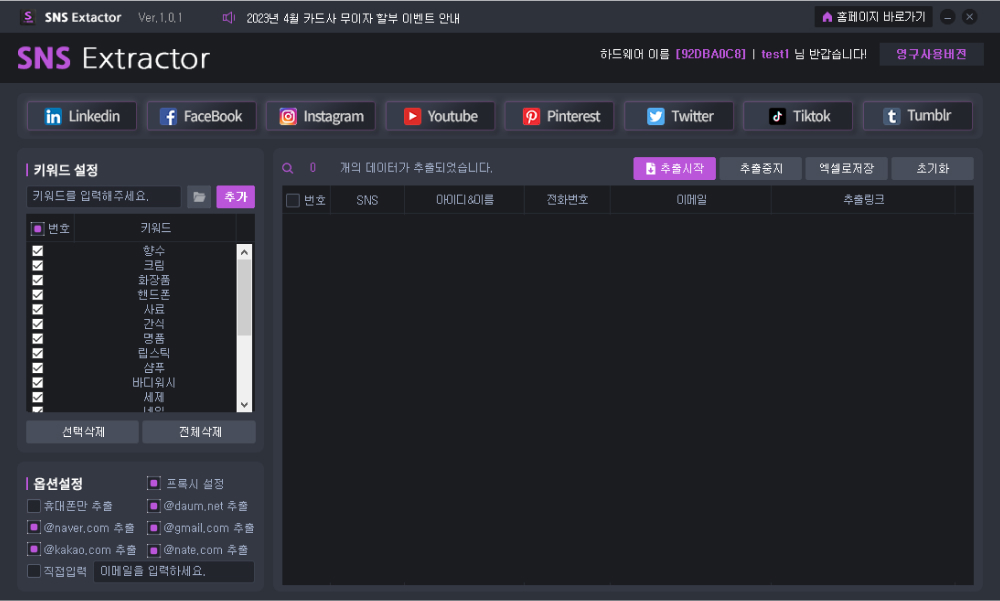This screenshot has width=1000, height=601.
Task: Select the FaceBook platform button
Action: (x=202, y=116)
